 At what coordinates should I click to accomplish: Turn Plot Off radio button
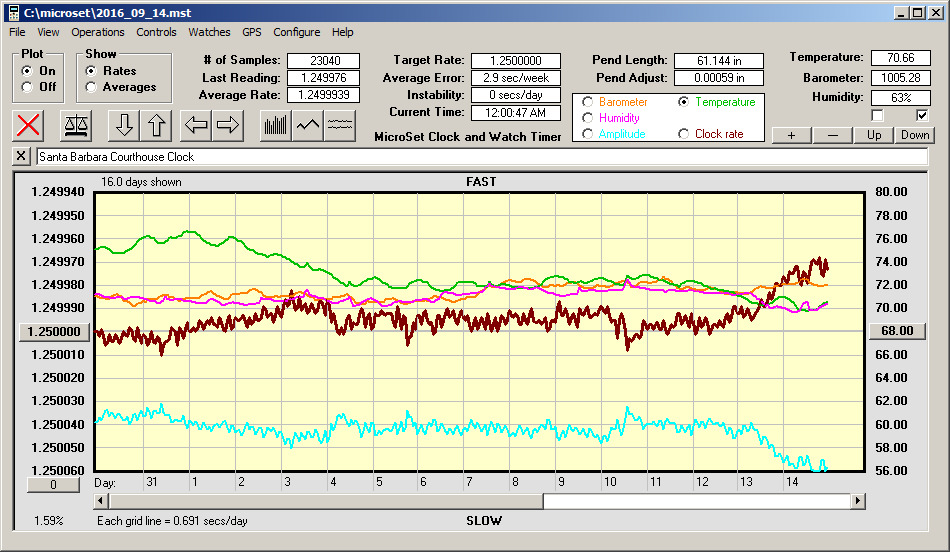27,87
